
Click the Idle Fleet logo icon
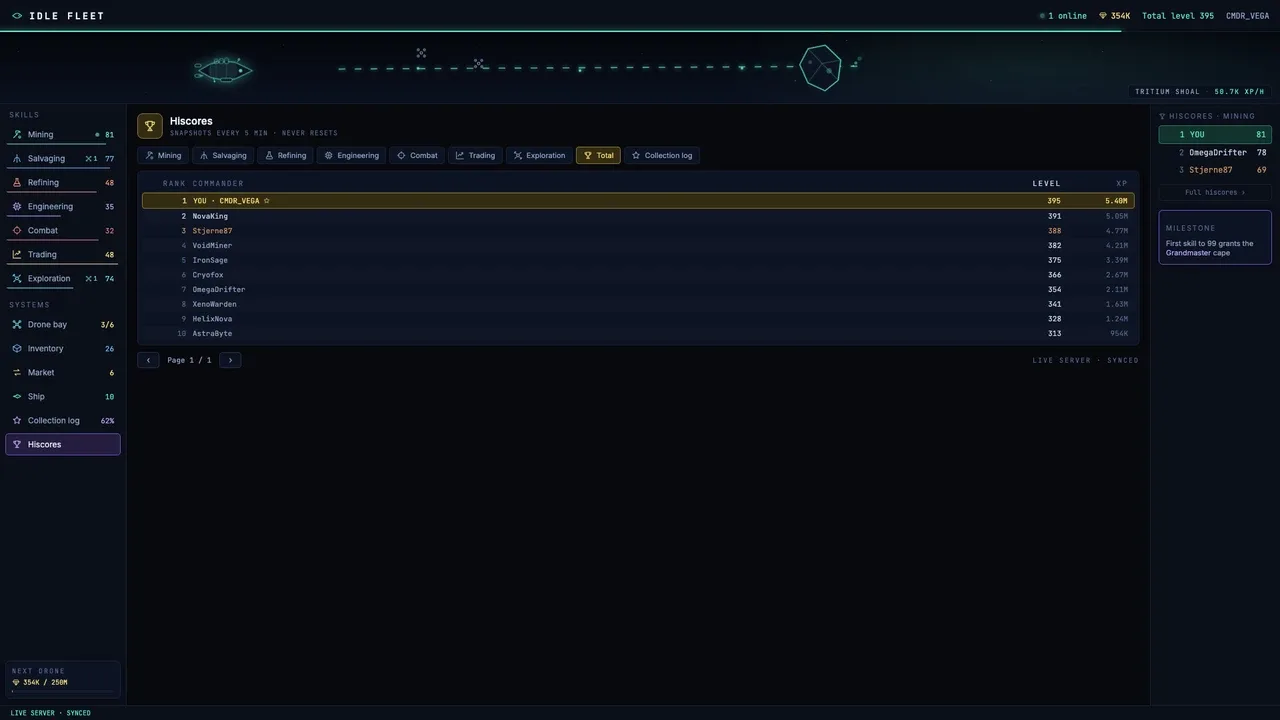17,16
